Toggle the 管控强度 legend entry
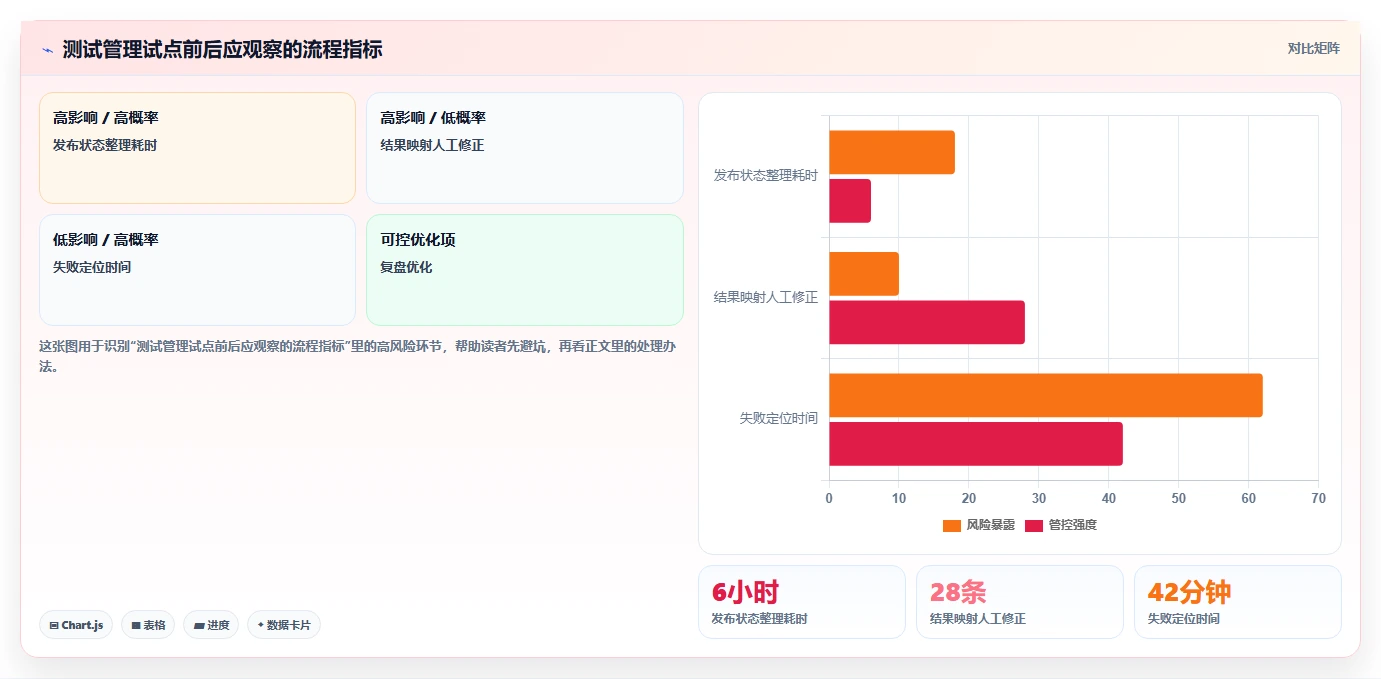This screenshot has height=679, width=1381. (1061, 525)
